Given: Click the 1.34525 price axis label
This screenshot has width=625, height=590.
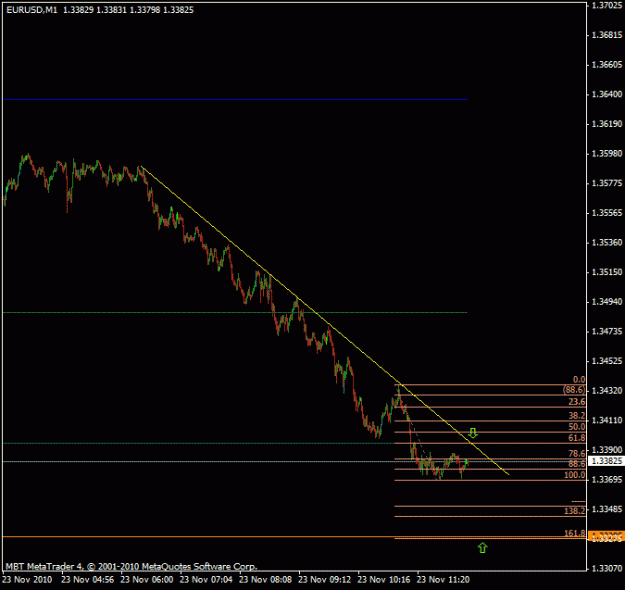Looking at the screenshot, I should pos(607,361).
